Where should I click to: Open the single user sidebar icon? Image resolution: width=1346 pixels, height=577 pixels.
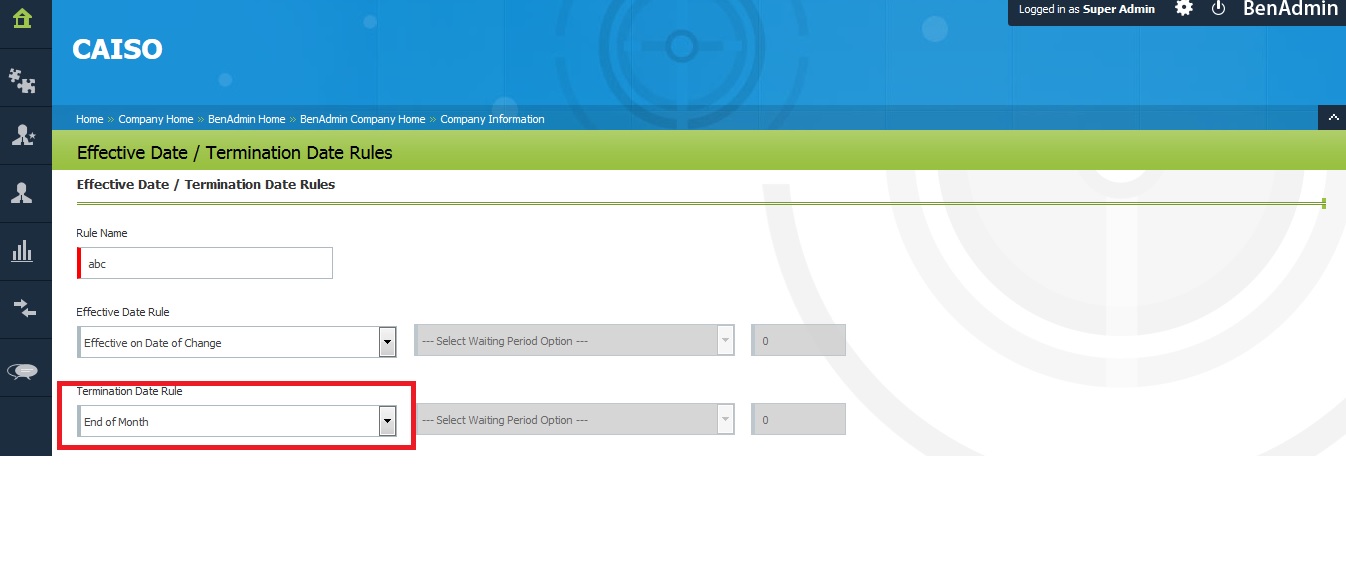click(22, 194)
